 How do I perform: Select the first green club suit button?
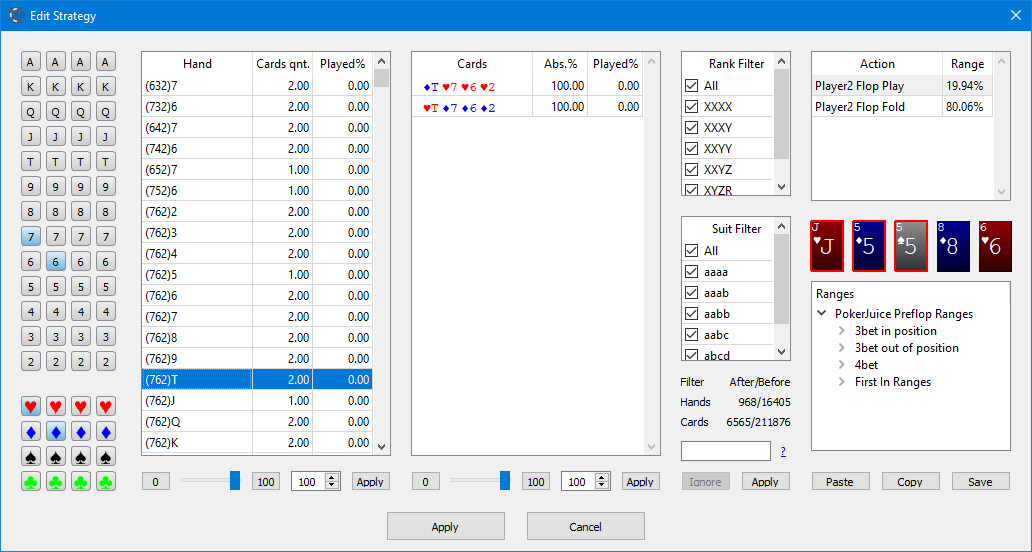coord(31,482)
